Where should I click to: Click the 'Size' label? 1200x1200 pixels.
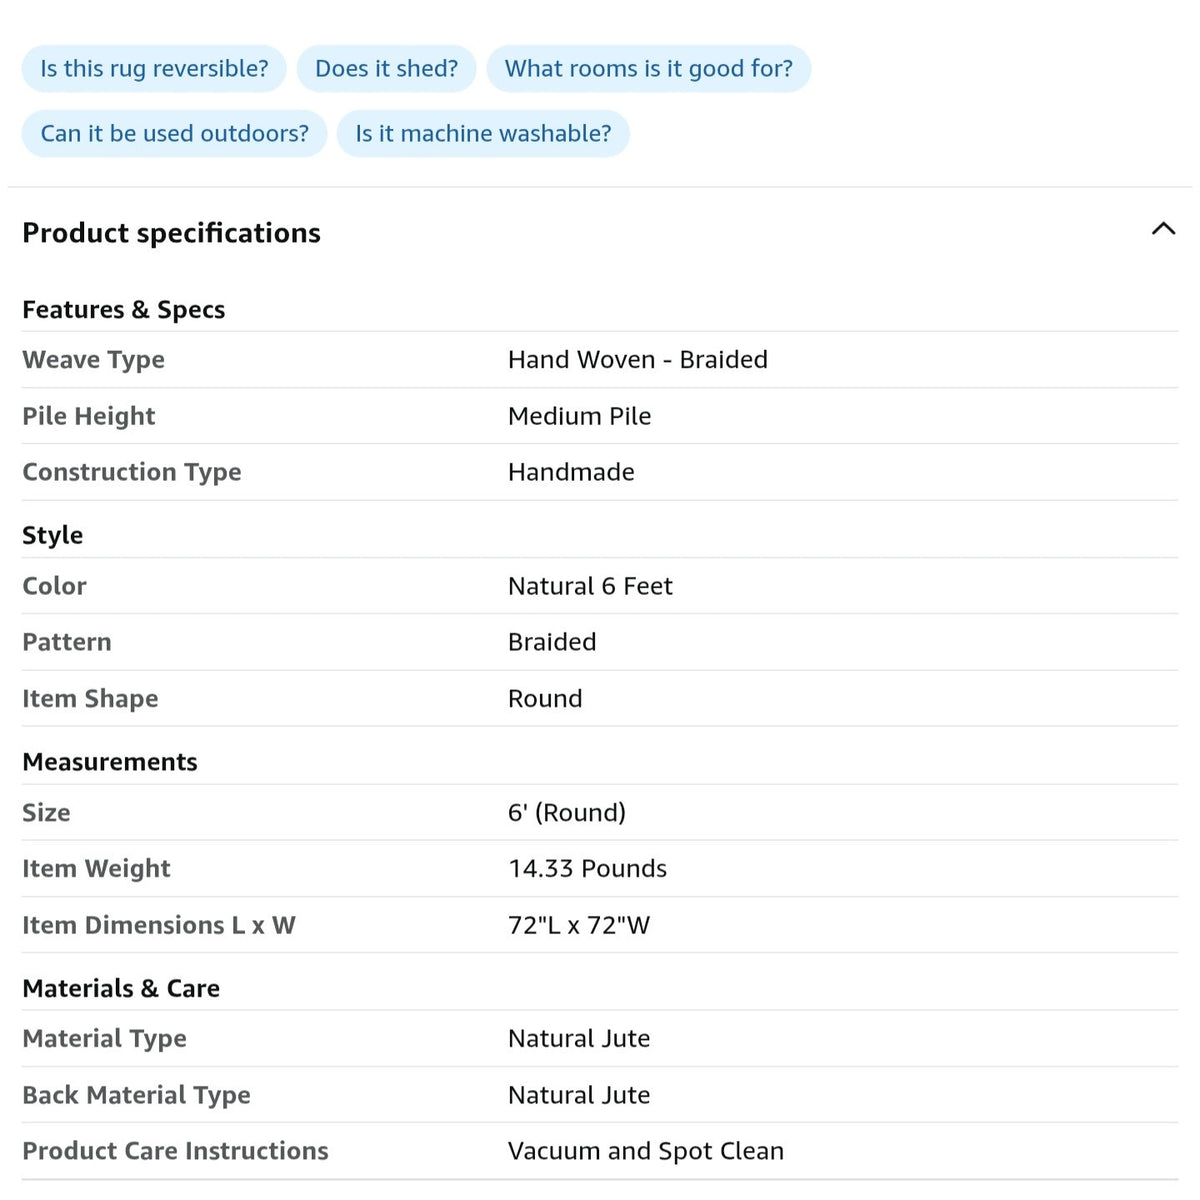pyautogui.click(x=46, y=813)
